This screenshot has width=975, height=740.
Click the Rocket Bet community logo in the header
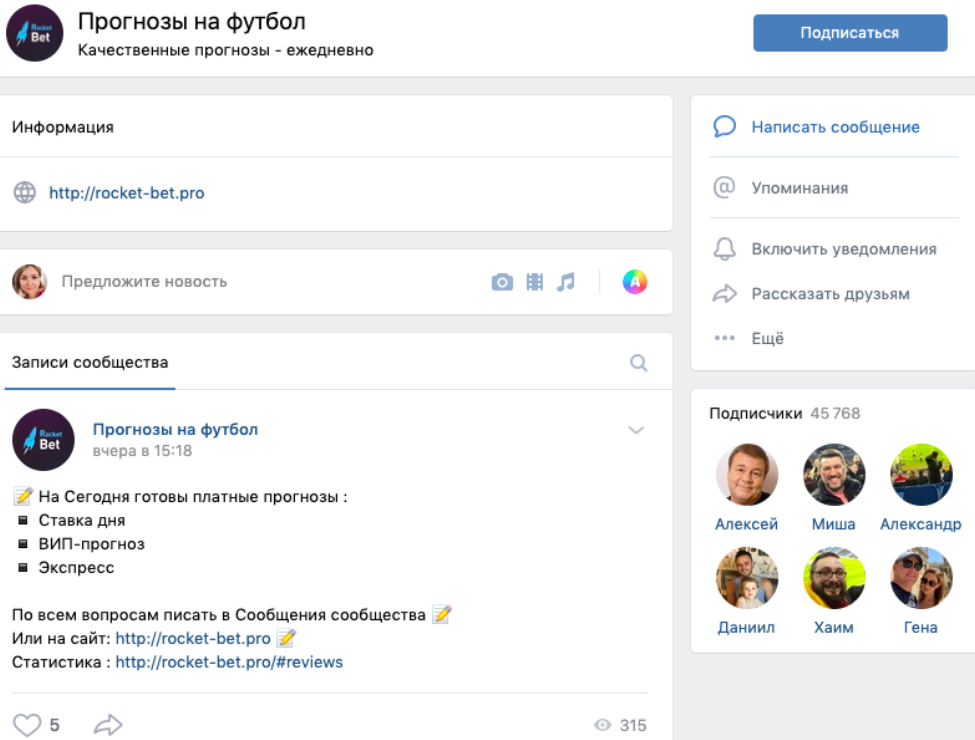pyautogui.click(x=35, y=33)
